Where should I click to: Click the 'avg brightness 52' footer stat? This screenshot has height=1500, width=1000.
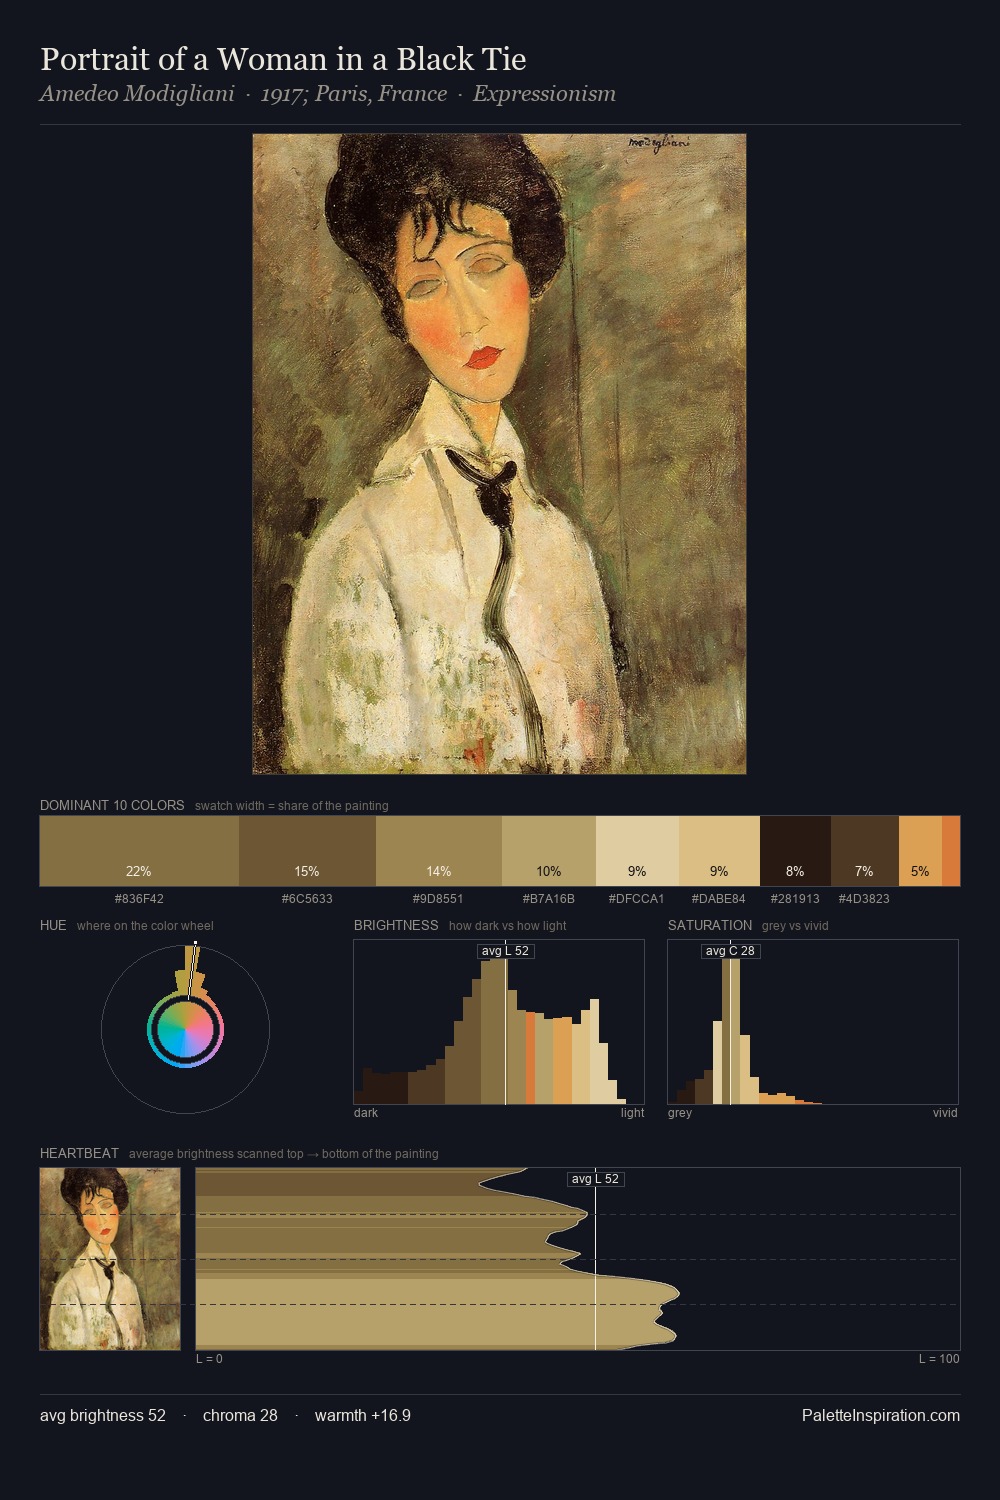click(103, 1415)
